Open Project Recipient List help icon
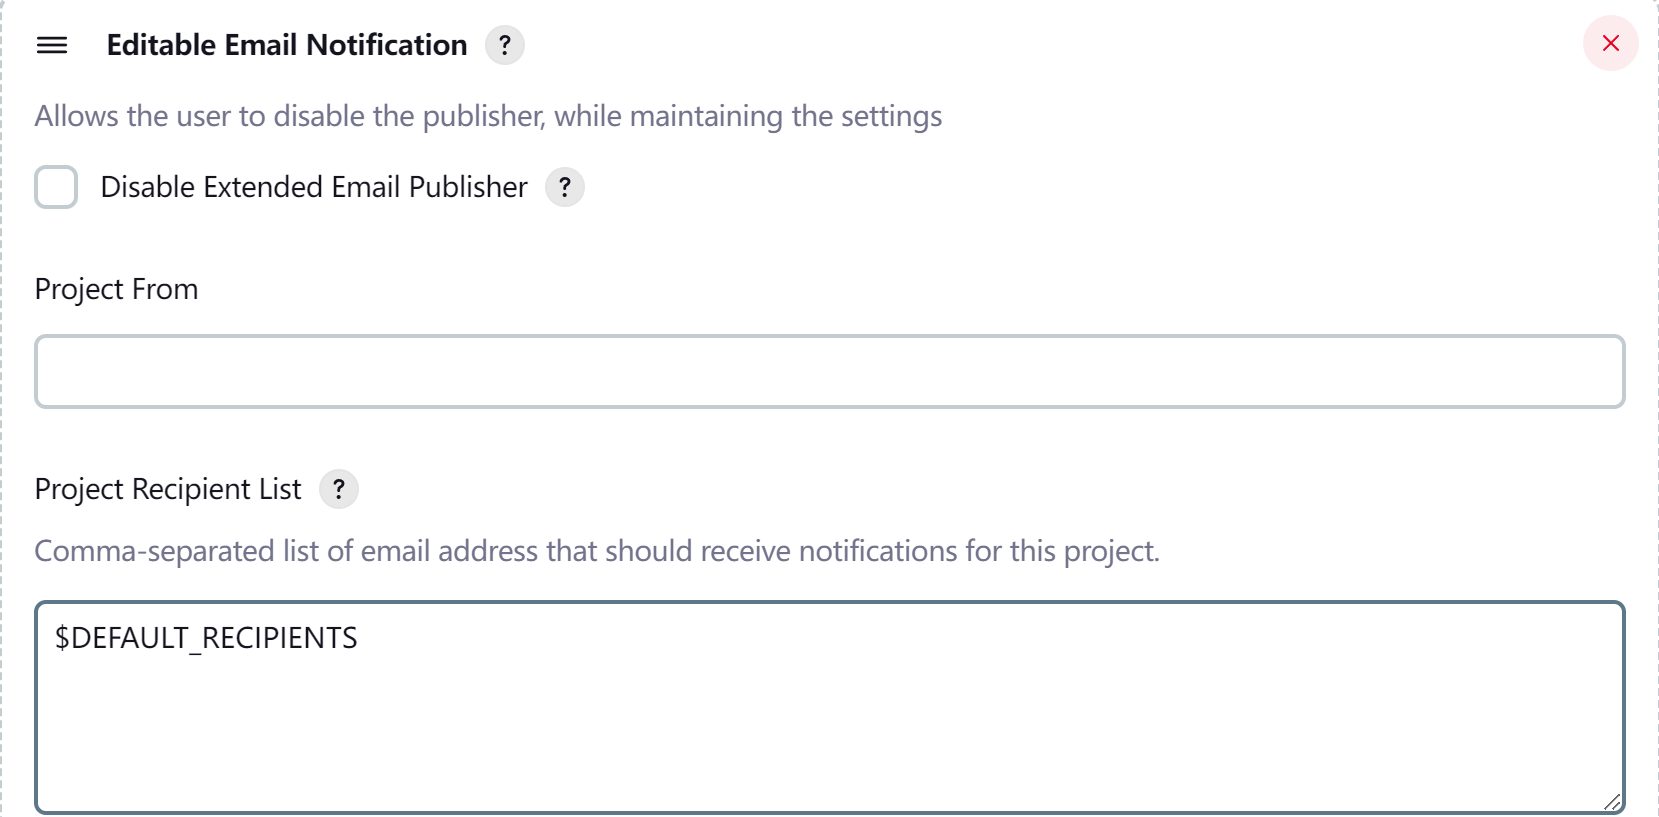 point(339,489)
